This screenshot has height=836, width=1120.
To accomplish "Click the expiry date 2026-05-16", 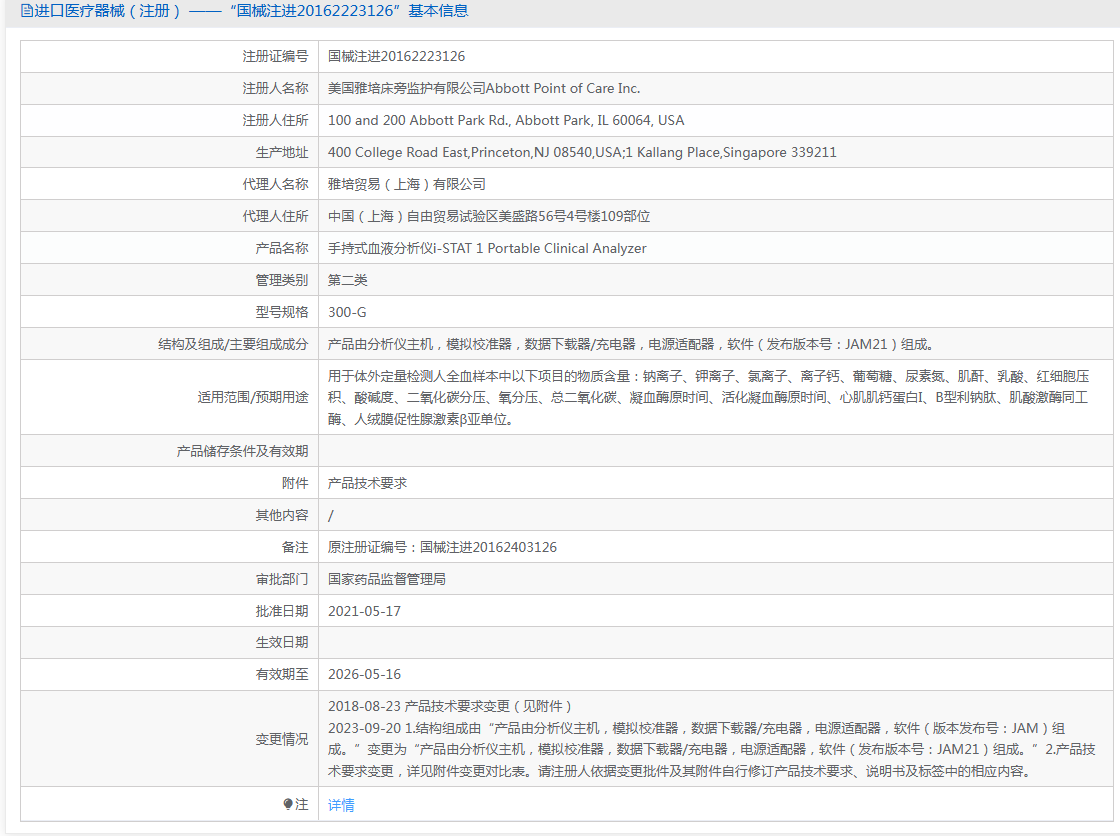I will click(364, 675).
